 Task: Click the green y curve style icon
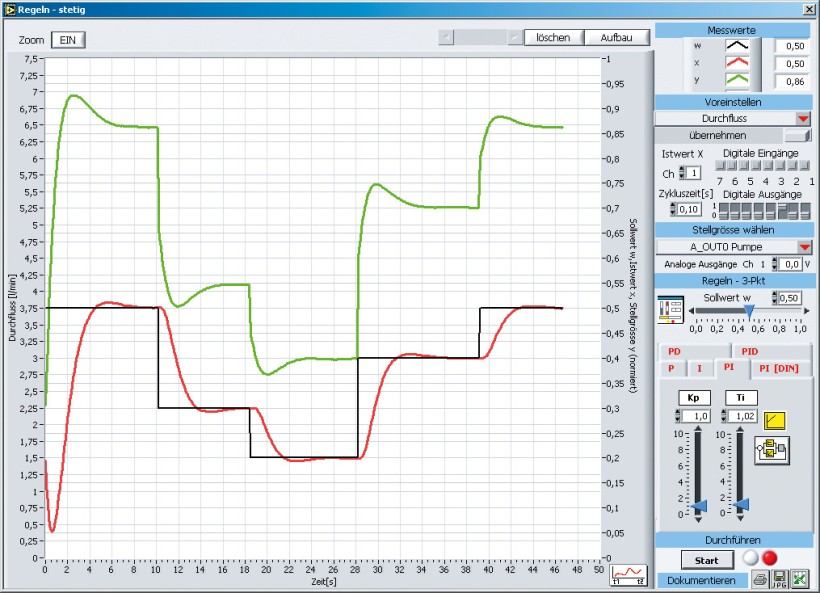tap(741, 81)
